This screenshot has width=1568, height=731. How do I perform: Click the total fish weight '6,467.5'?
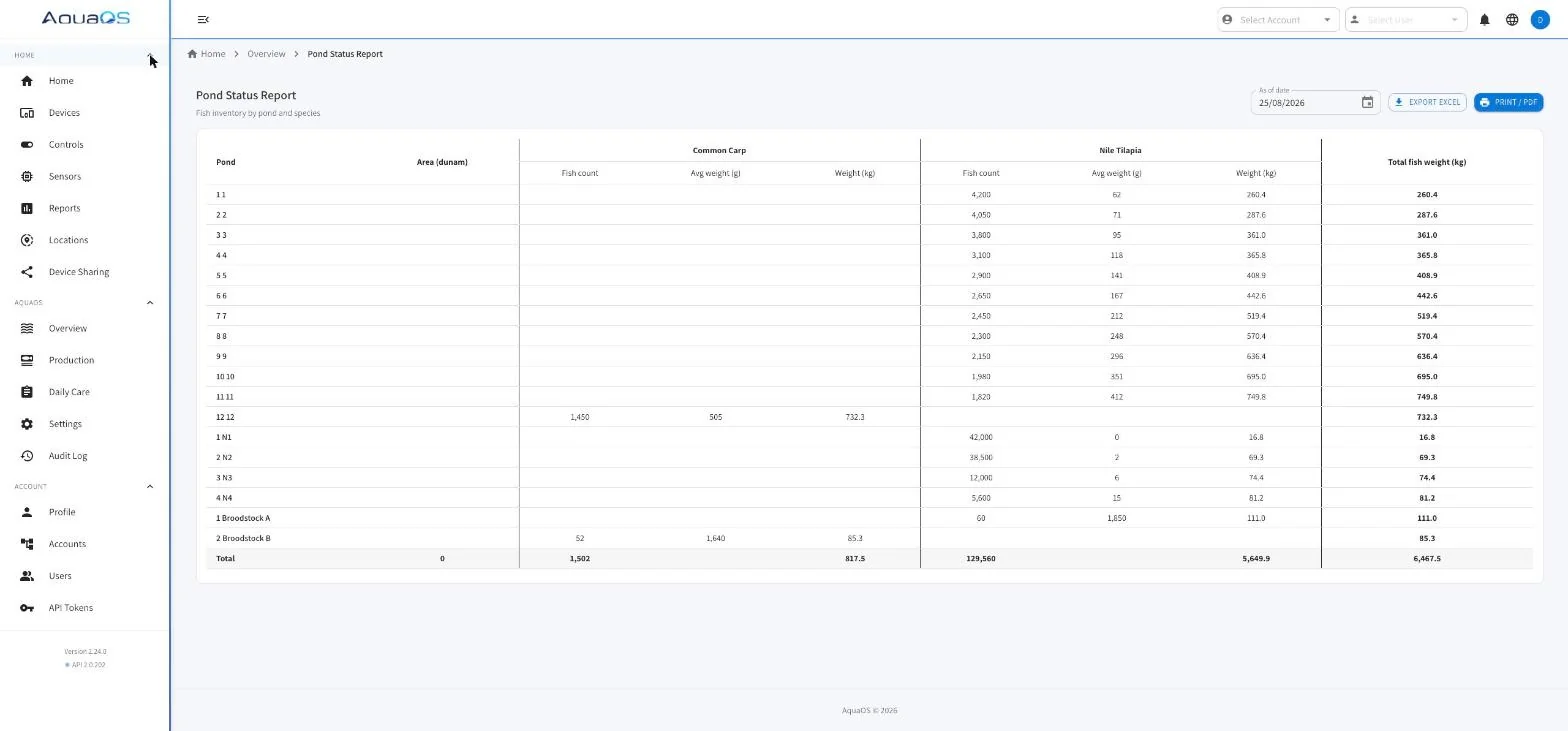click(1427, 559)
